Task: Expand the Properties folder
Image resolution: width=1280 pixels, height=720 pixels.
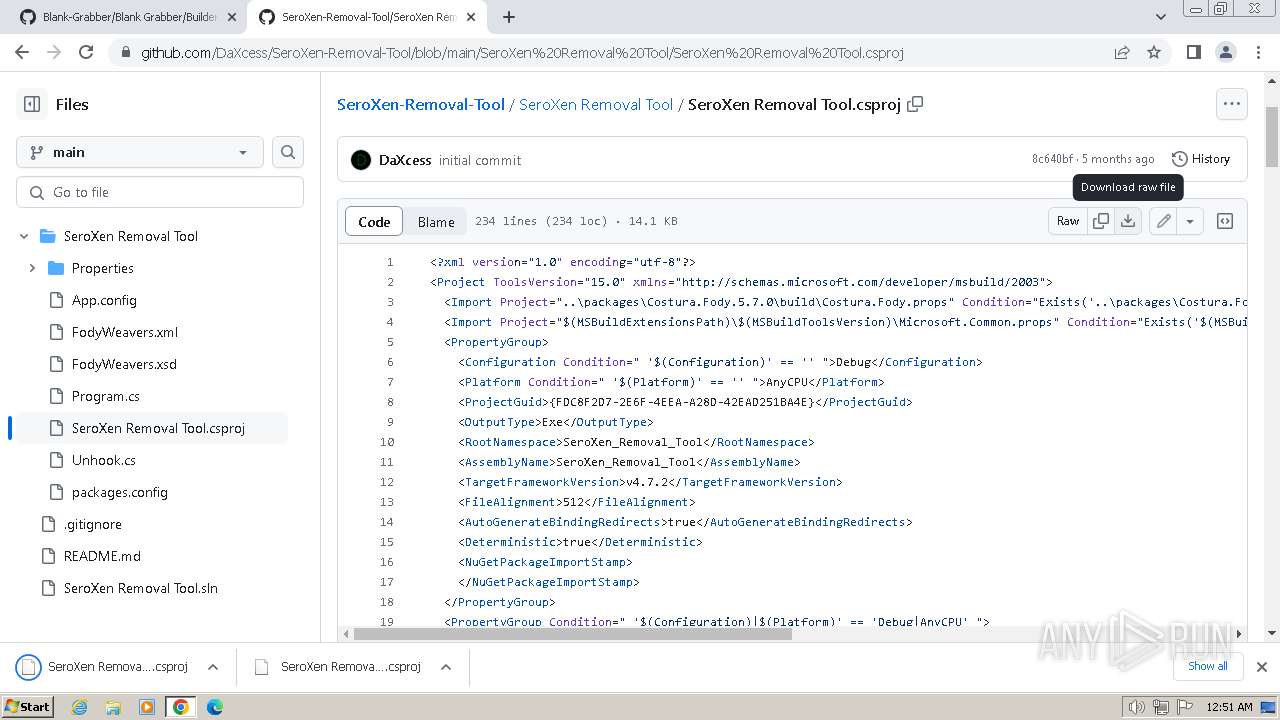Action: pos(32,268)
